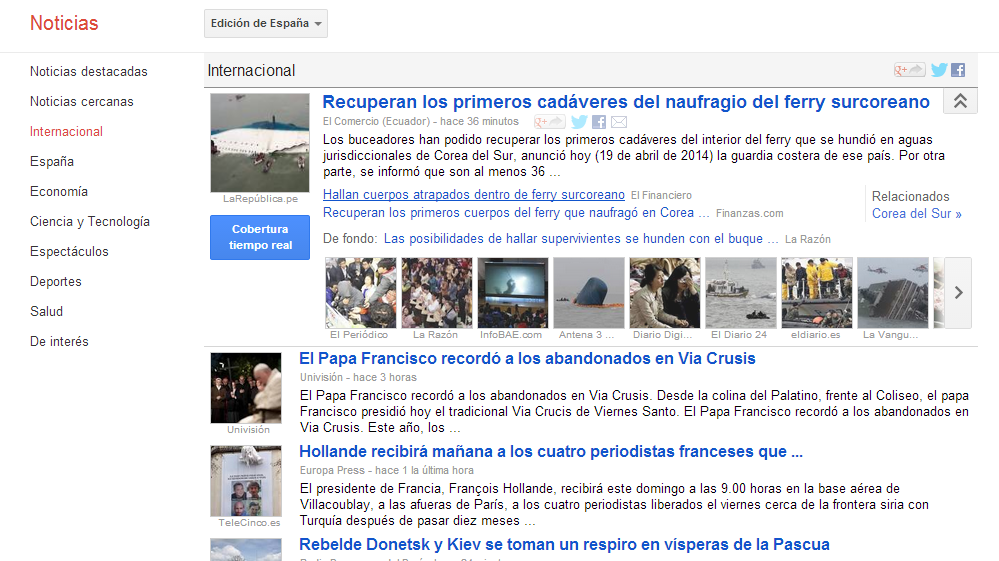Viewport: 999px width, 561px height.
Task: Open Rebelde Donetsk y Kiev headline
Action: 564,544
